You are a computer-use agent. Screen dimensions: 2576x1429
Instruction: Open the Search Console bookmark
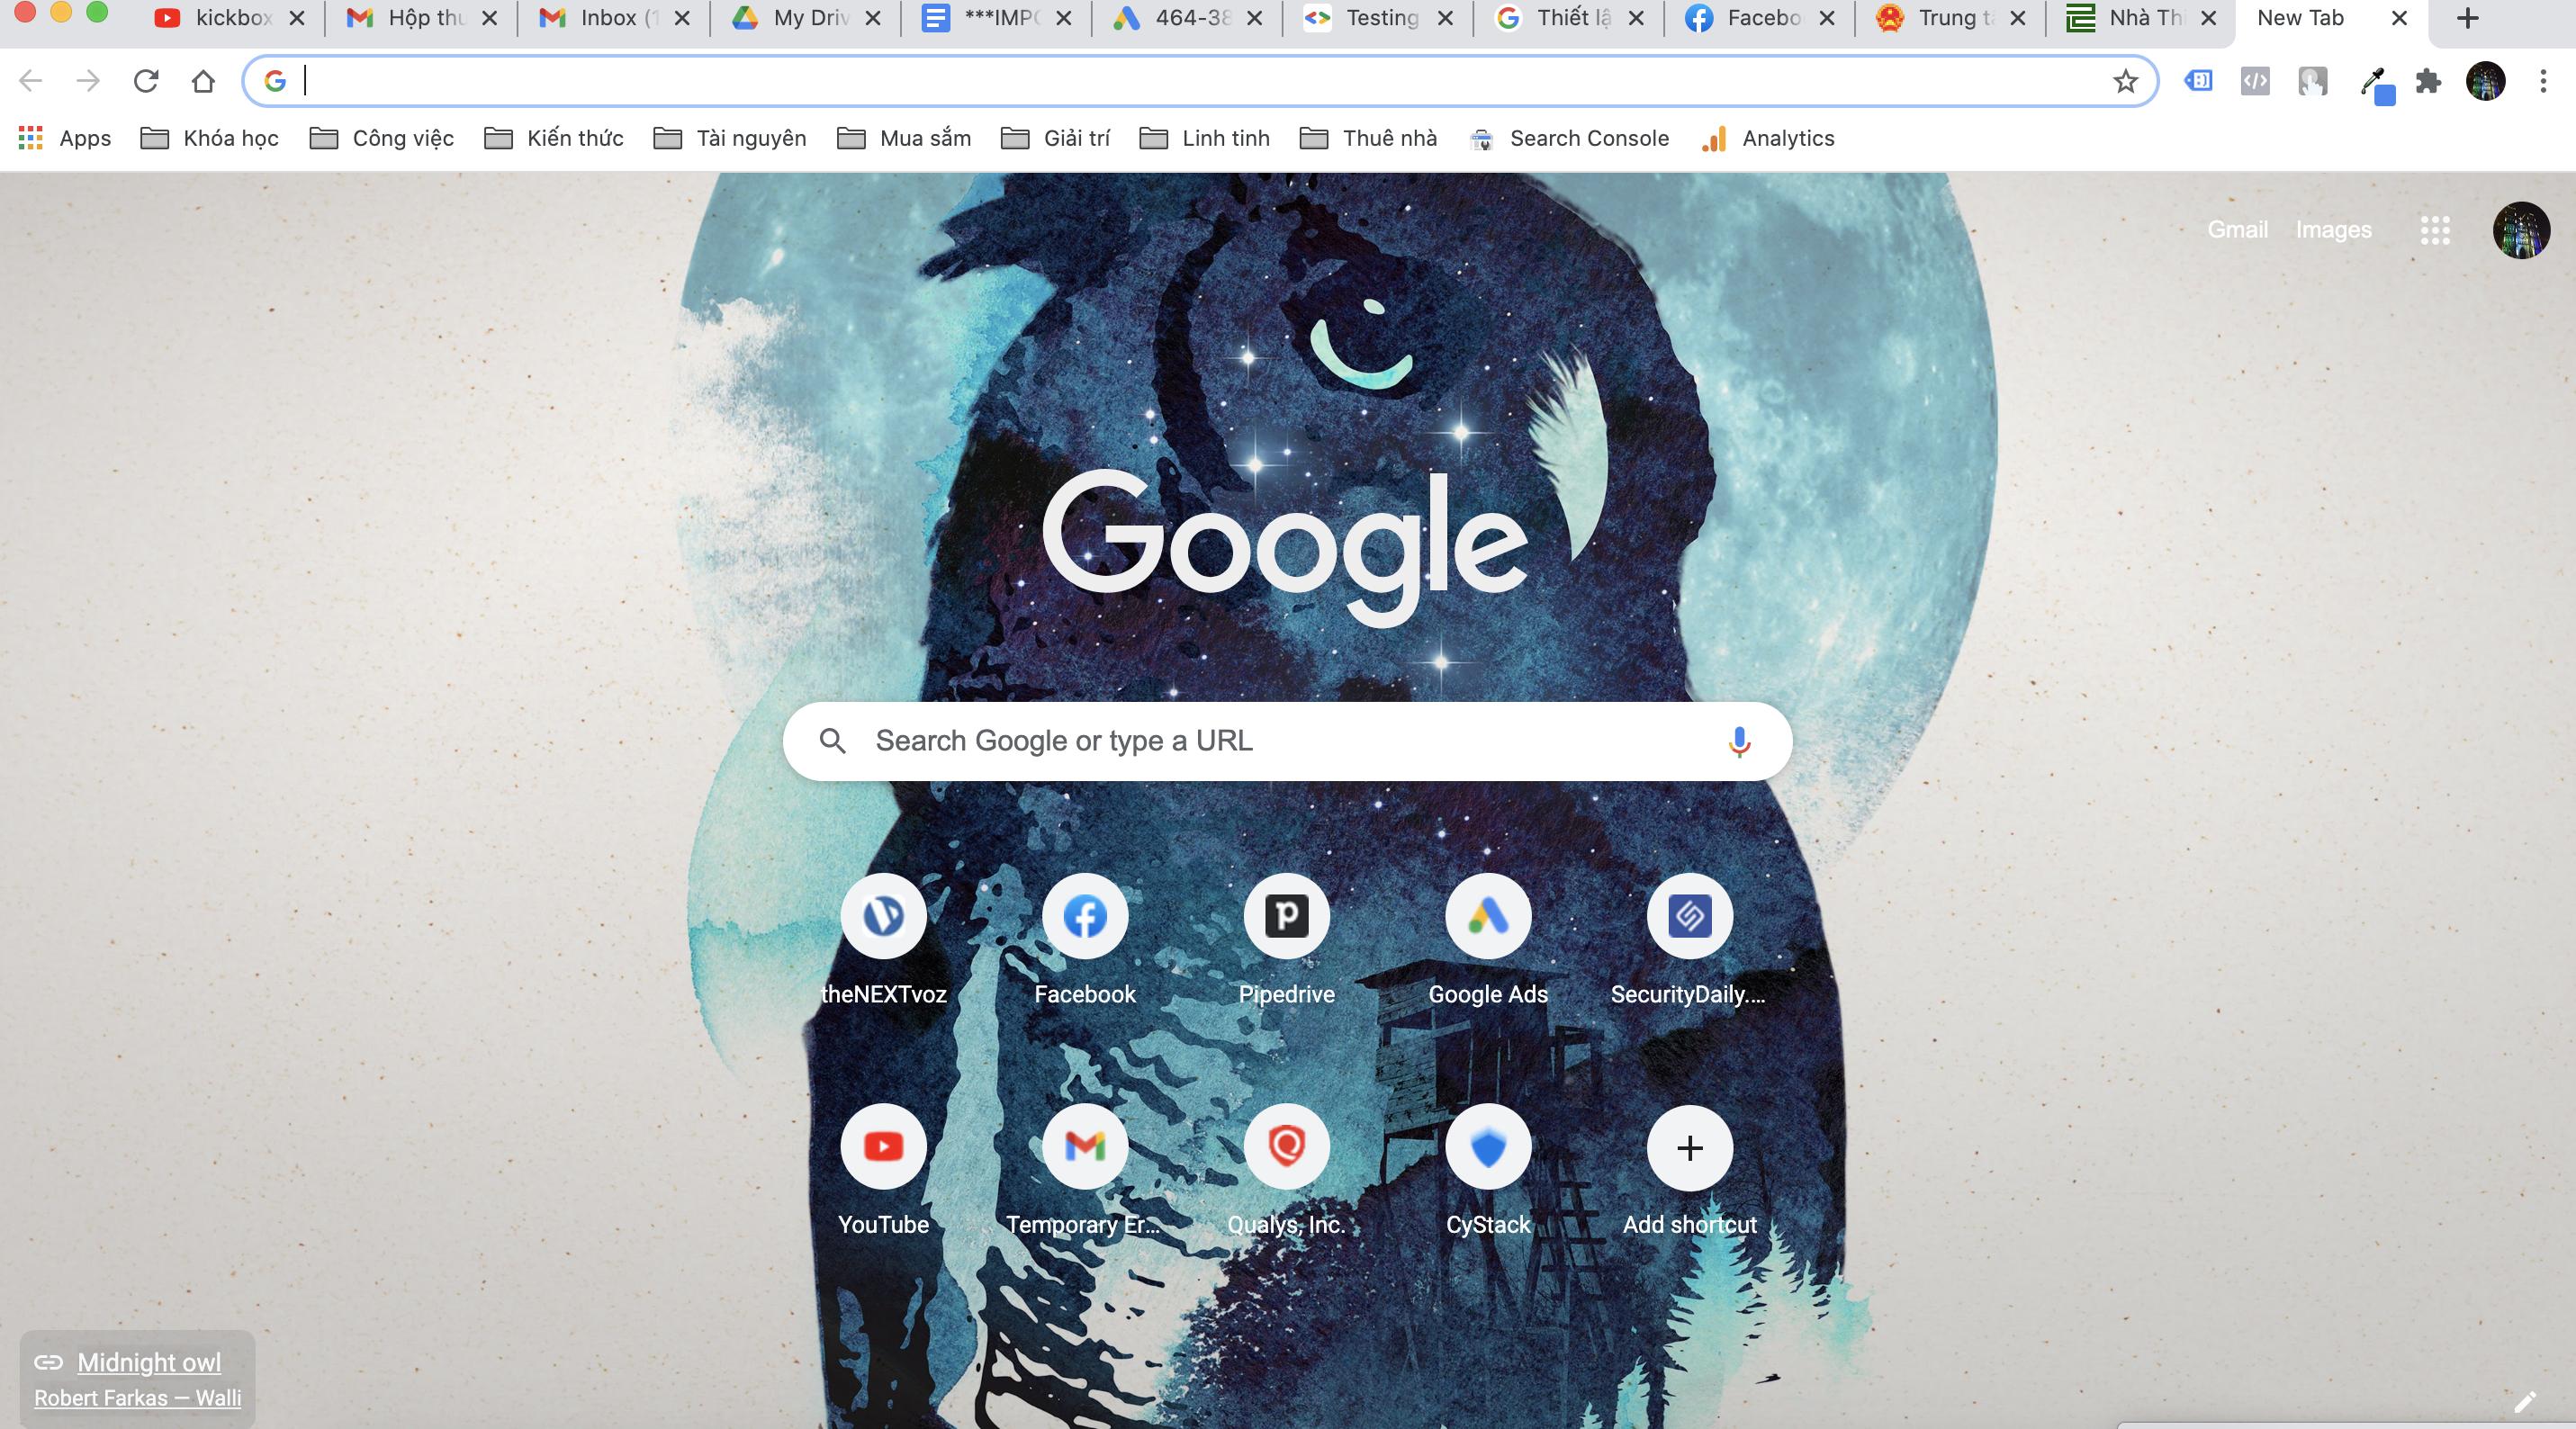click(x=1569, y=138)
